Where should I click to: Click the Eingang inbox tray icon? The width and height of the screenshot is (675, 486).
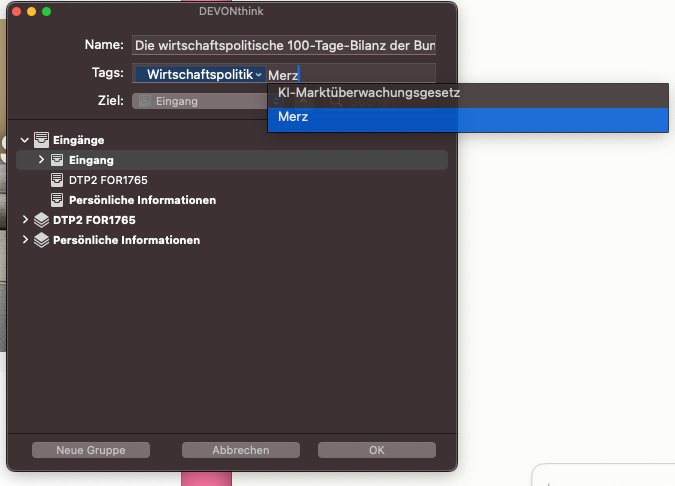(x=57, y=160)
